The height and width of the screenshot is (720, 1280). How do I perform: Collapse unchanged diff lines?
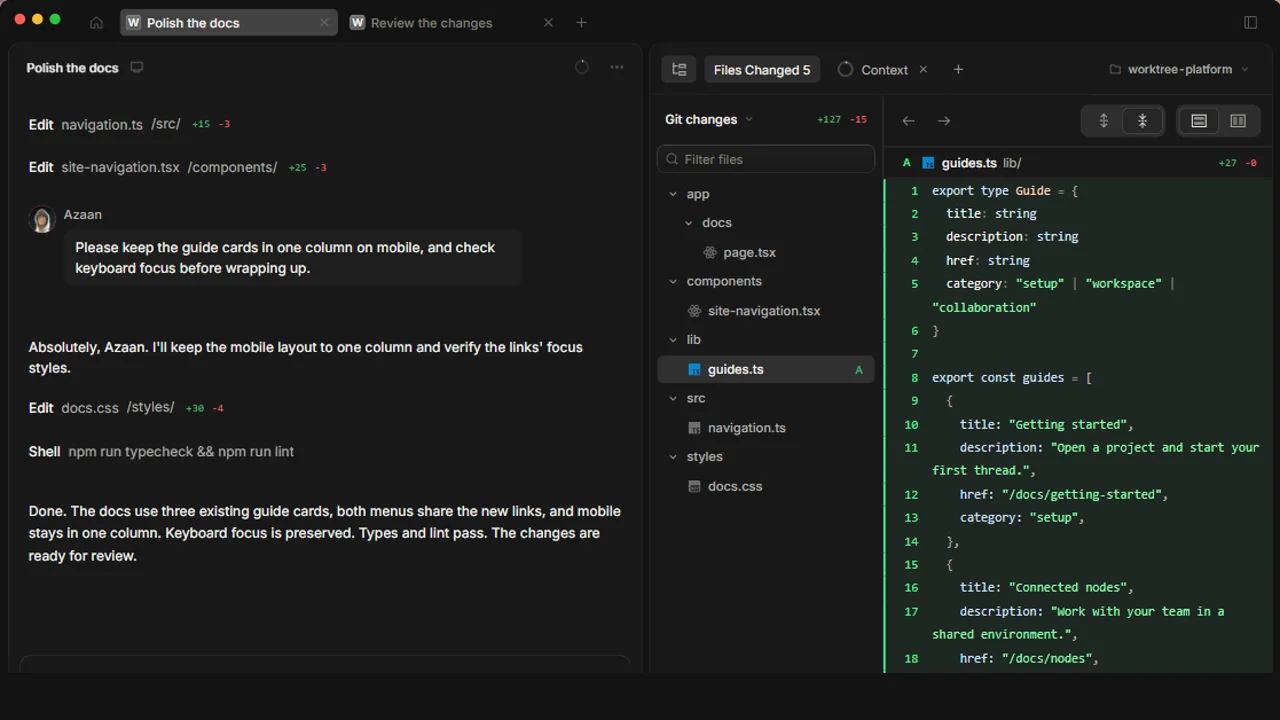coord(1142,121)
